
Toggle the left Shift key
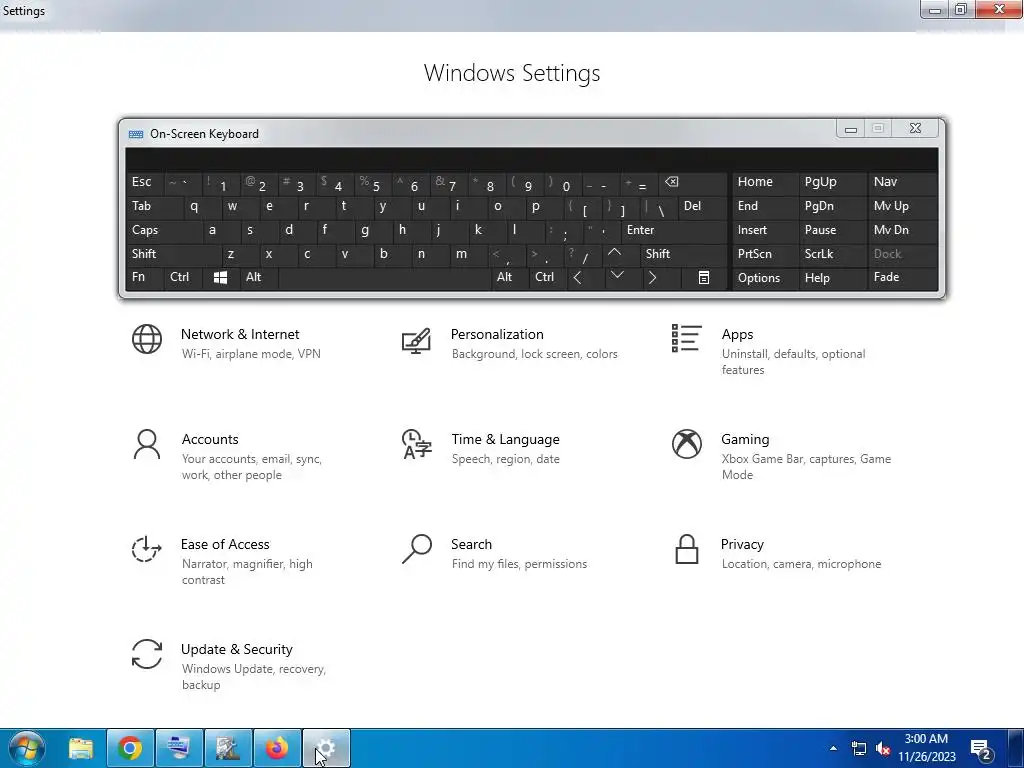(x=173, y=253)
